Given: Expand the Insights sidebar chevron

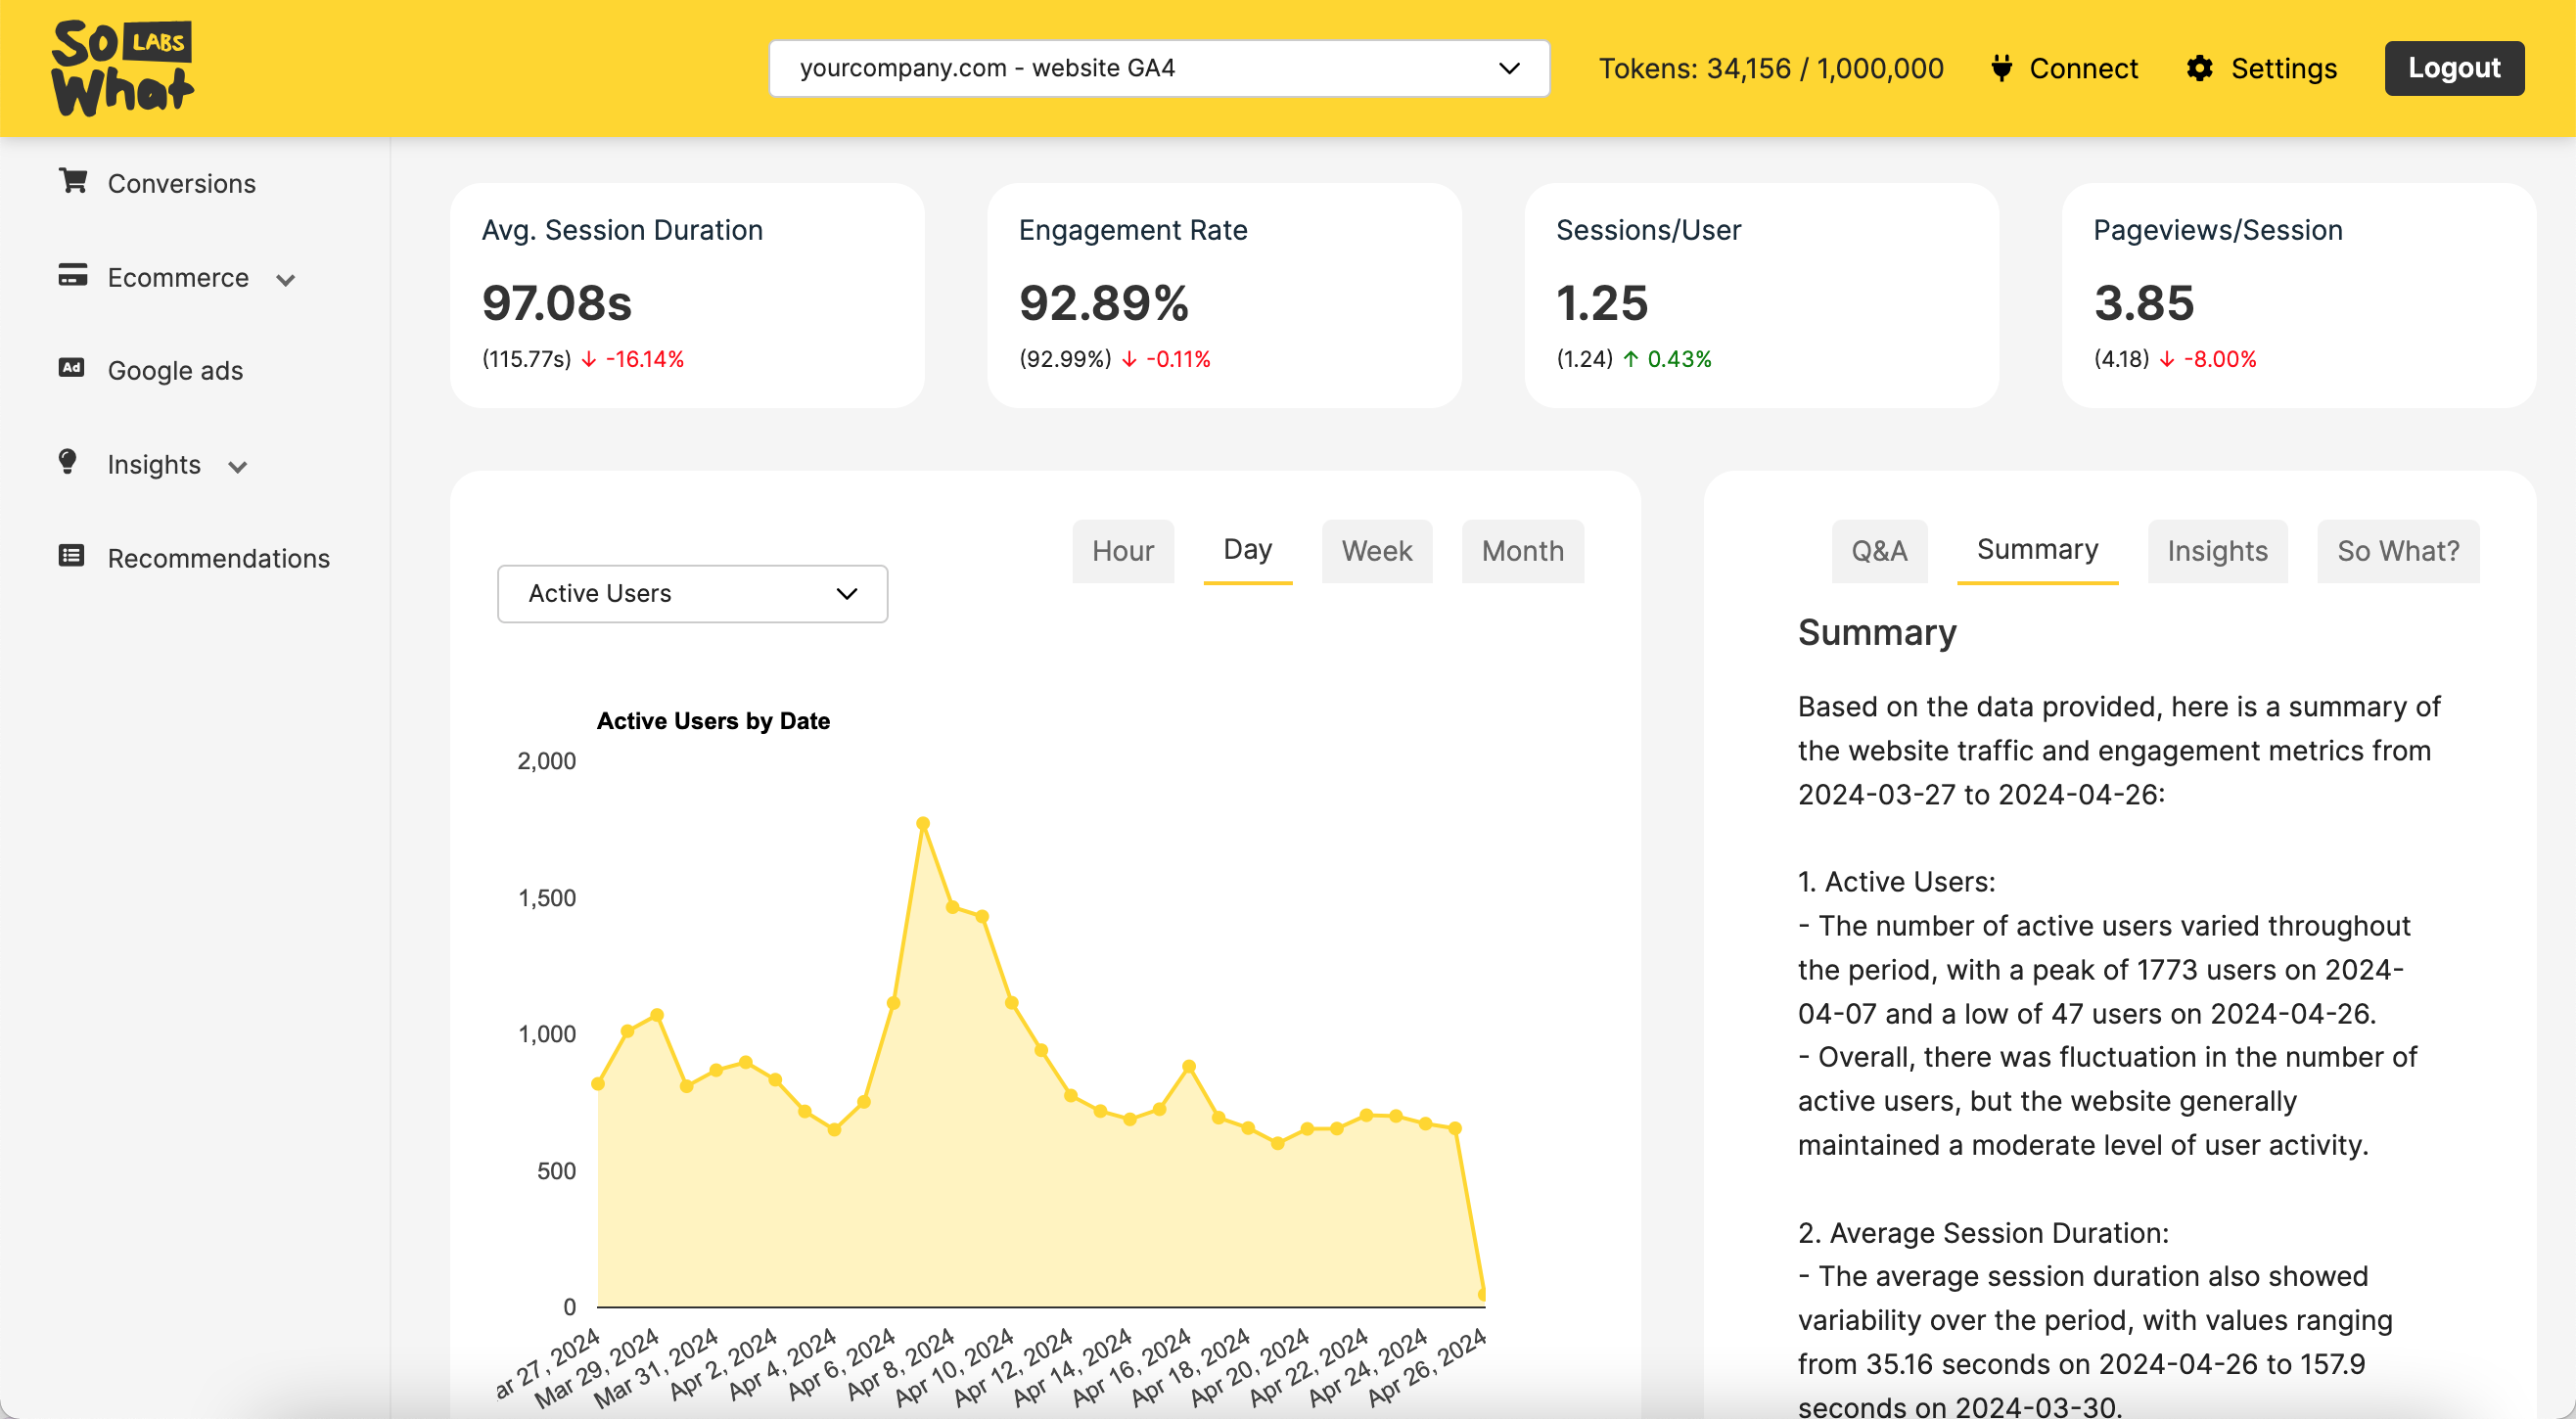Looking at the screenshot, I should 238,467.
